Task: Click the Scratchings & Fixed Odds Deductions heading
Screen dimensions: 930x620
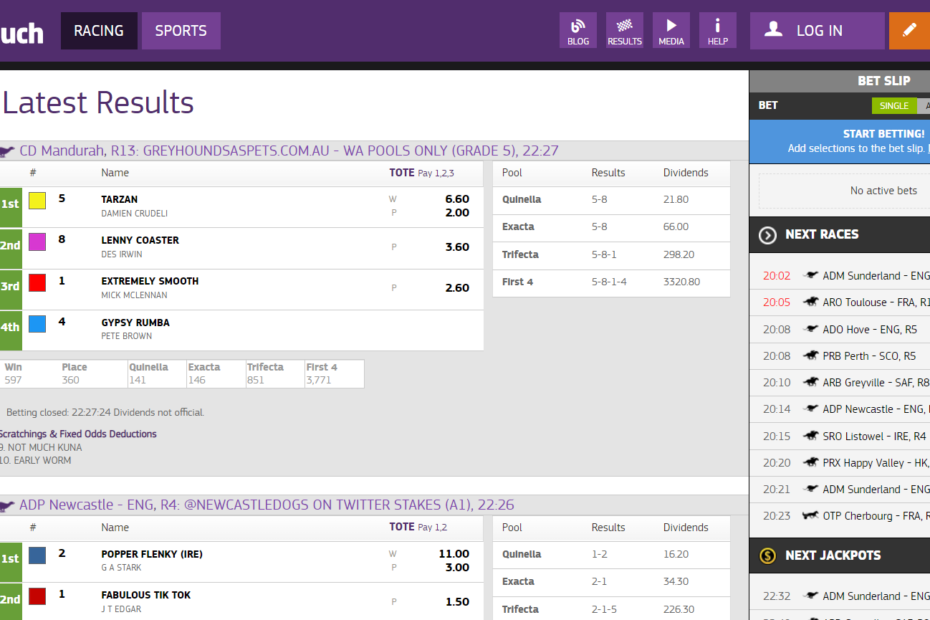Action: click(x=78, y=434)
